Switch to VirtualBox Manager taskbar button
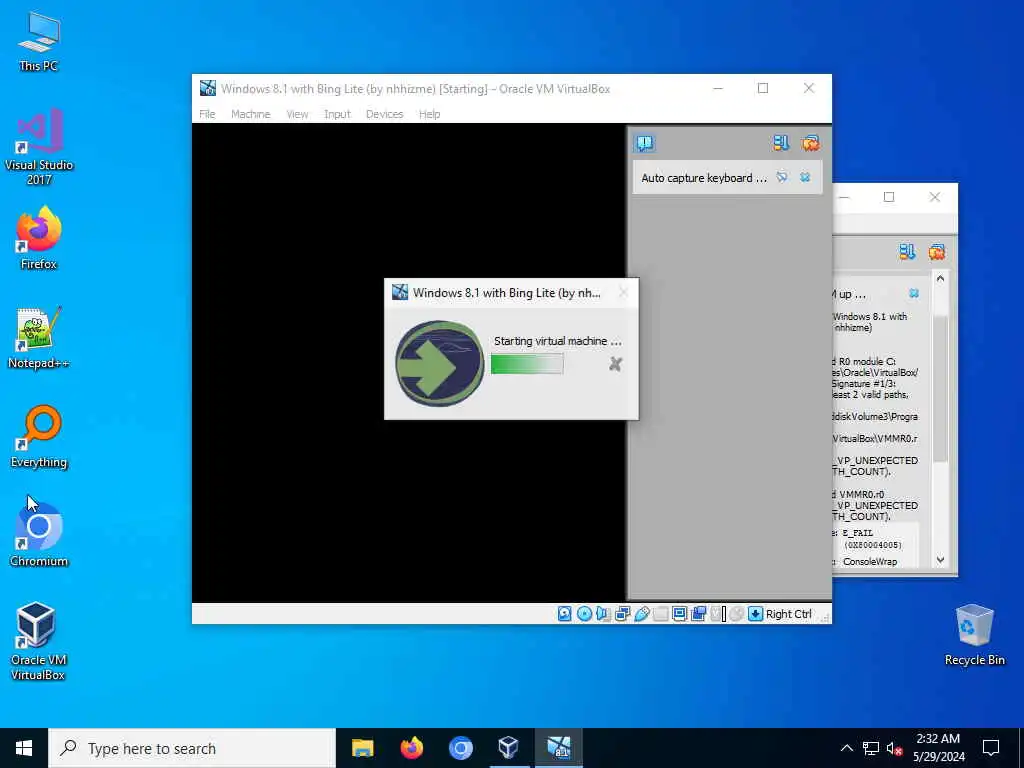 coord(509,748)
